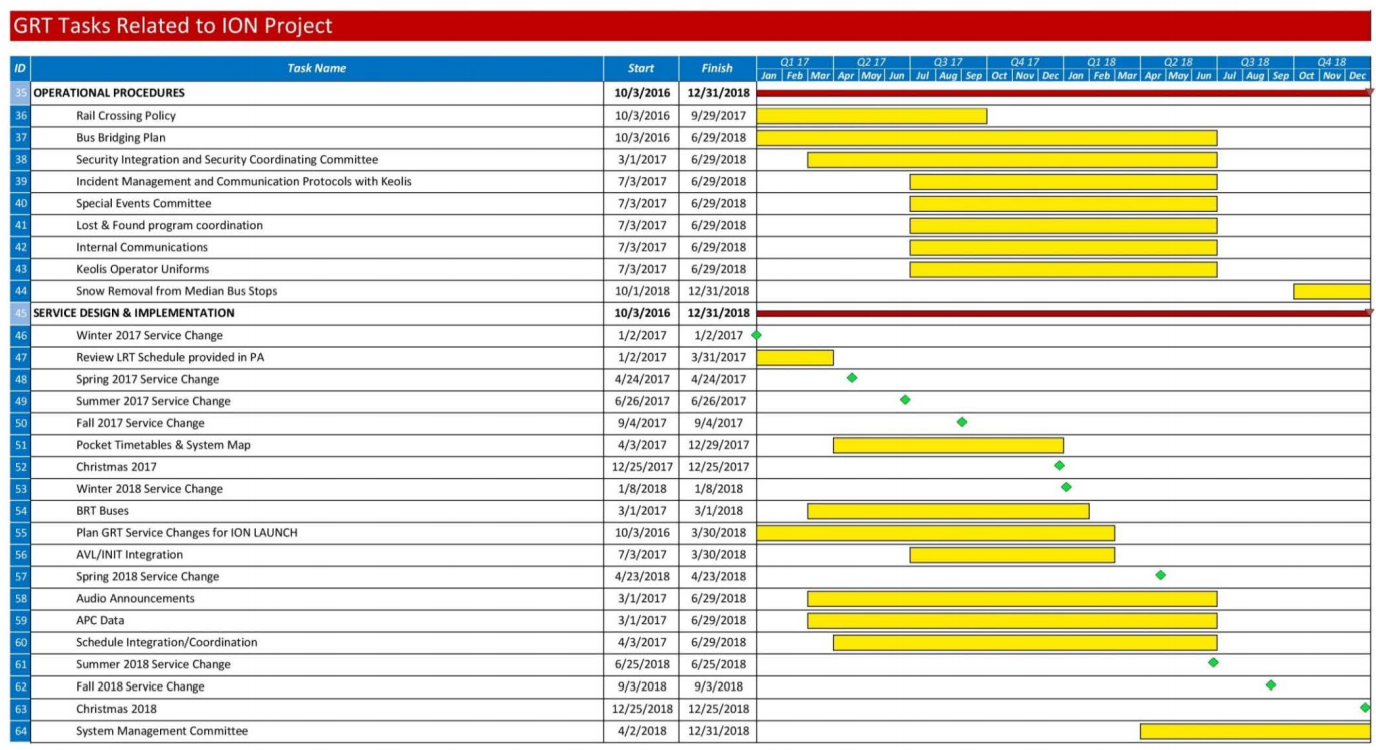Image resolution: width=1376 pixels, height=750 pixels.
Task: Collapse the OPERATIONAL PROCEDURES summary task
Action: [109, 93]
